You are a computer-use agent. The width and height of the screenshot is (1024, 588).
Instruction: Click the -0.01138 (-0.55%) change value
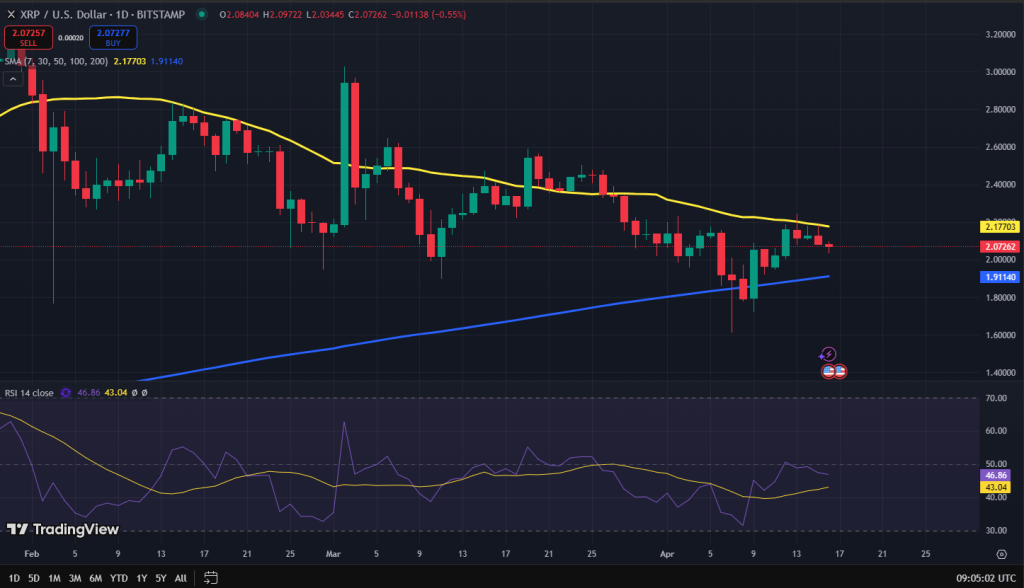(x=428, y=14)
